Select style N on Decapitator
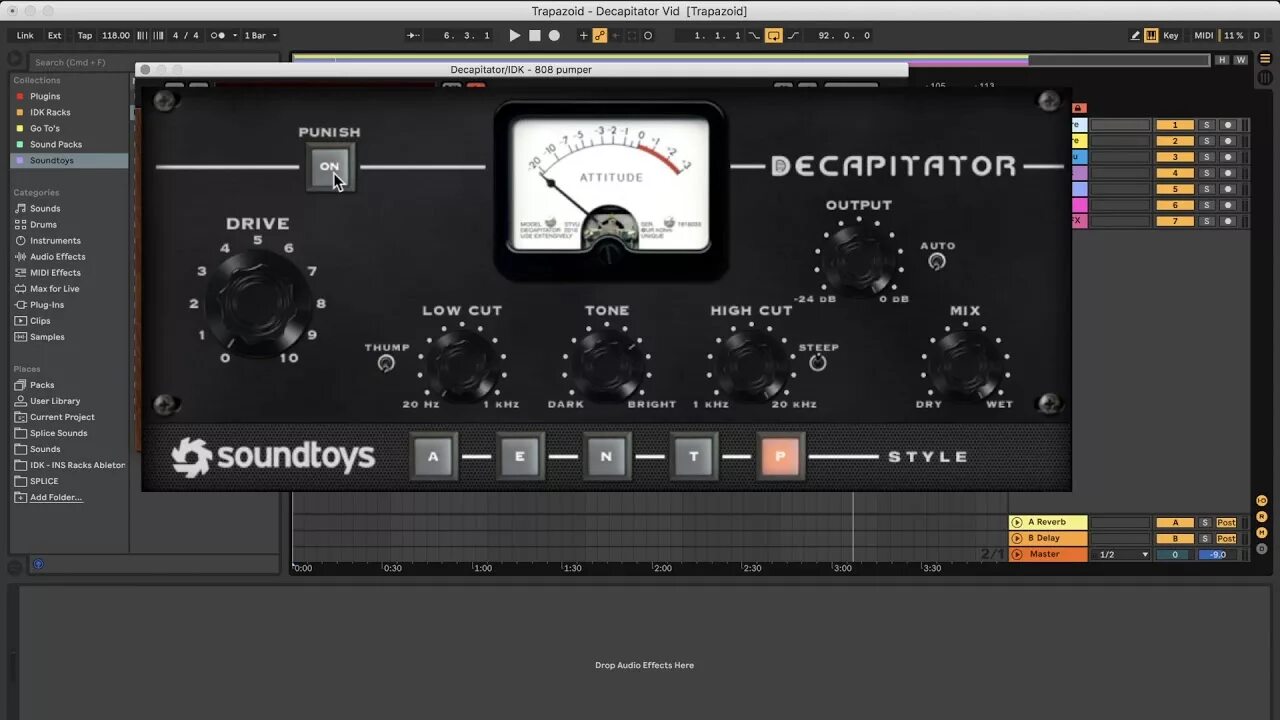 [x=606, y=457]
